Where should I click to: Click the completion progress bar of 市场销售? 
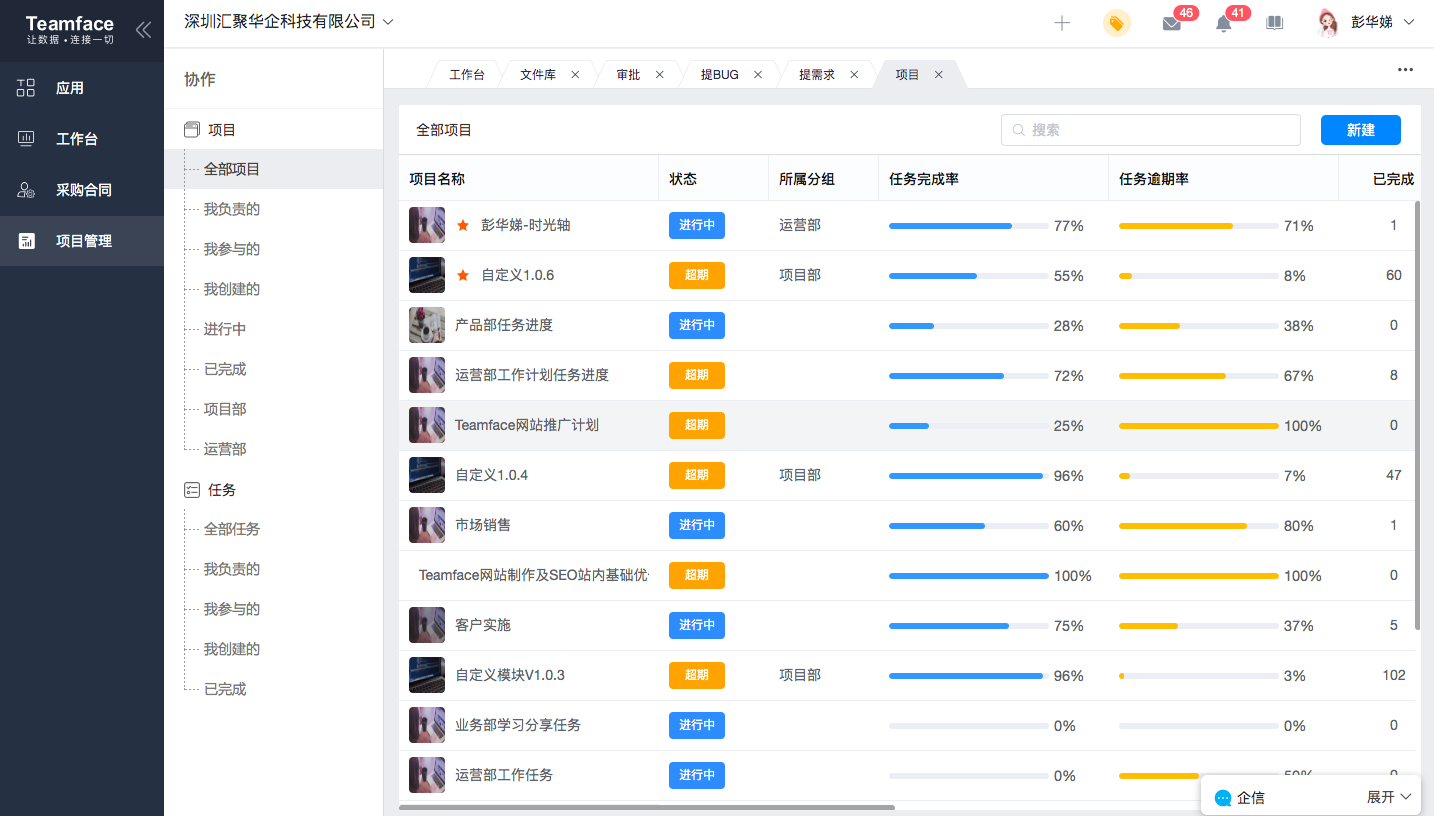968,526
